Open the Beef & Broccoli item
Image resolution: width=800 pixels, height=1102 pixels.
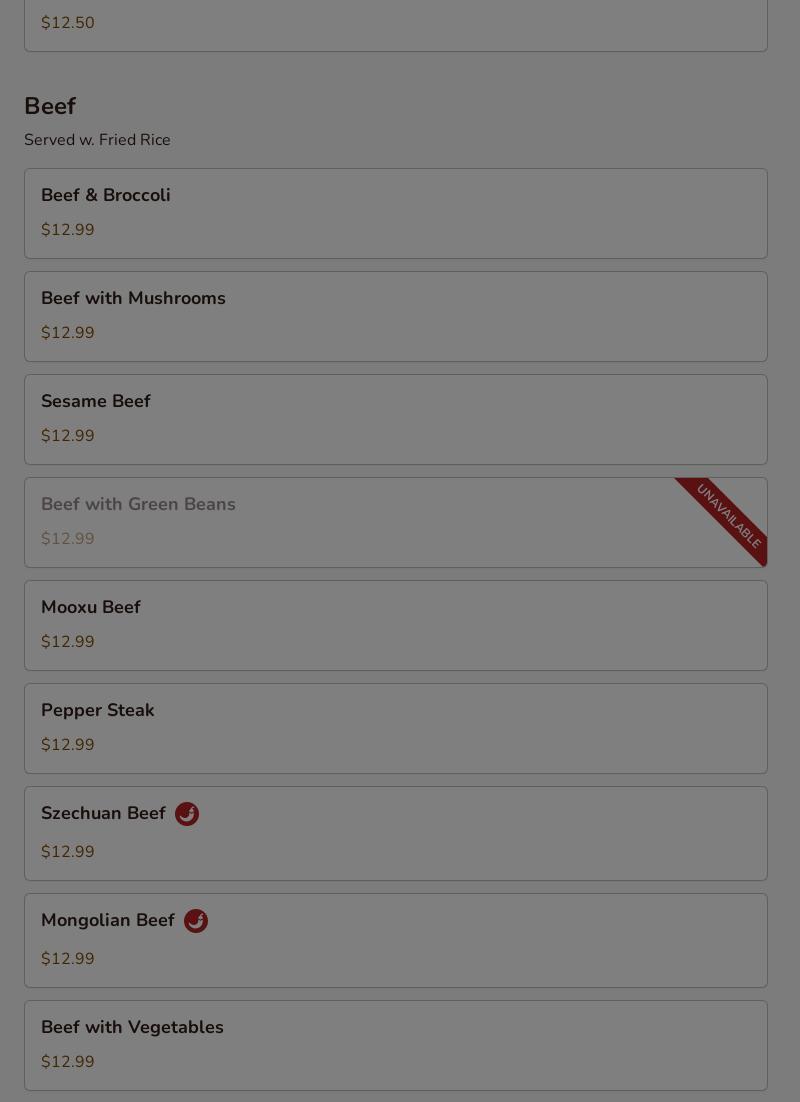click(106, 196)
